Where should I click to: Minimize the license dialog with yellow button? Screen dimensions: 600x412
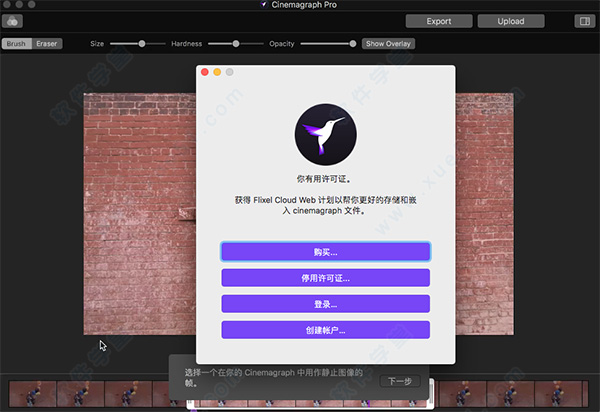coord(217,72)
